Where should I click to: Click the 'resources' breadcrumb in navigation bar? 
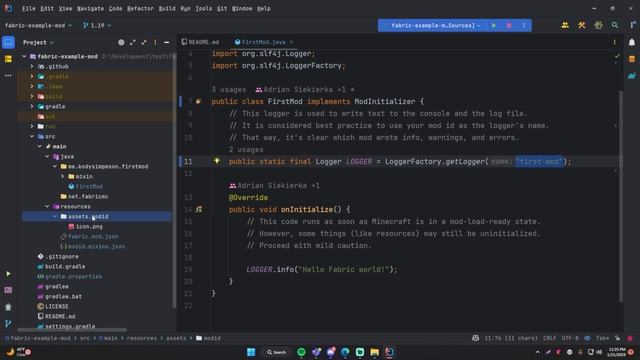coord(142,338)
